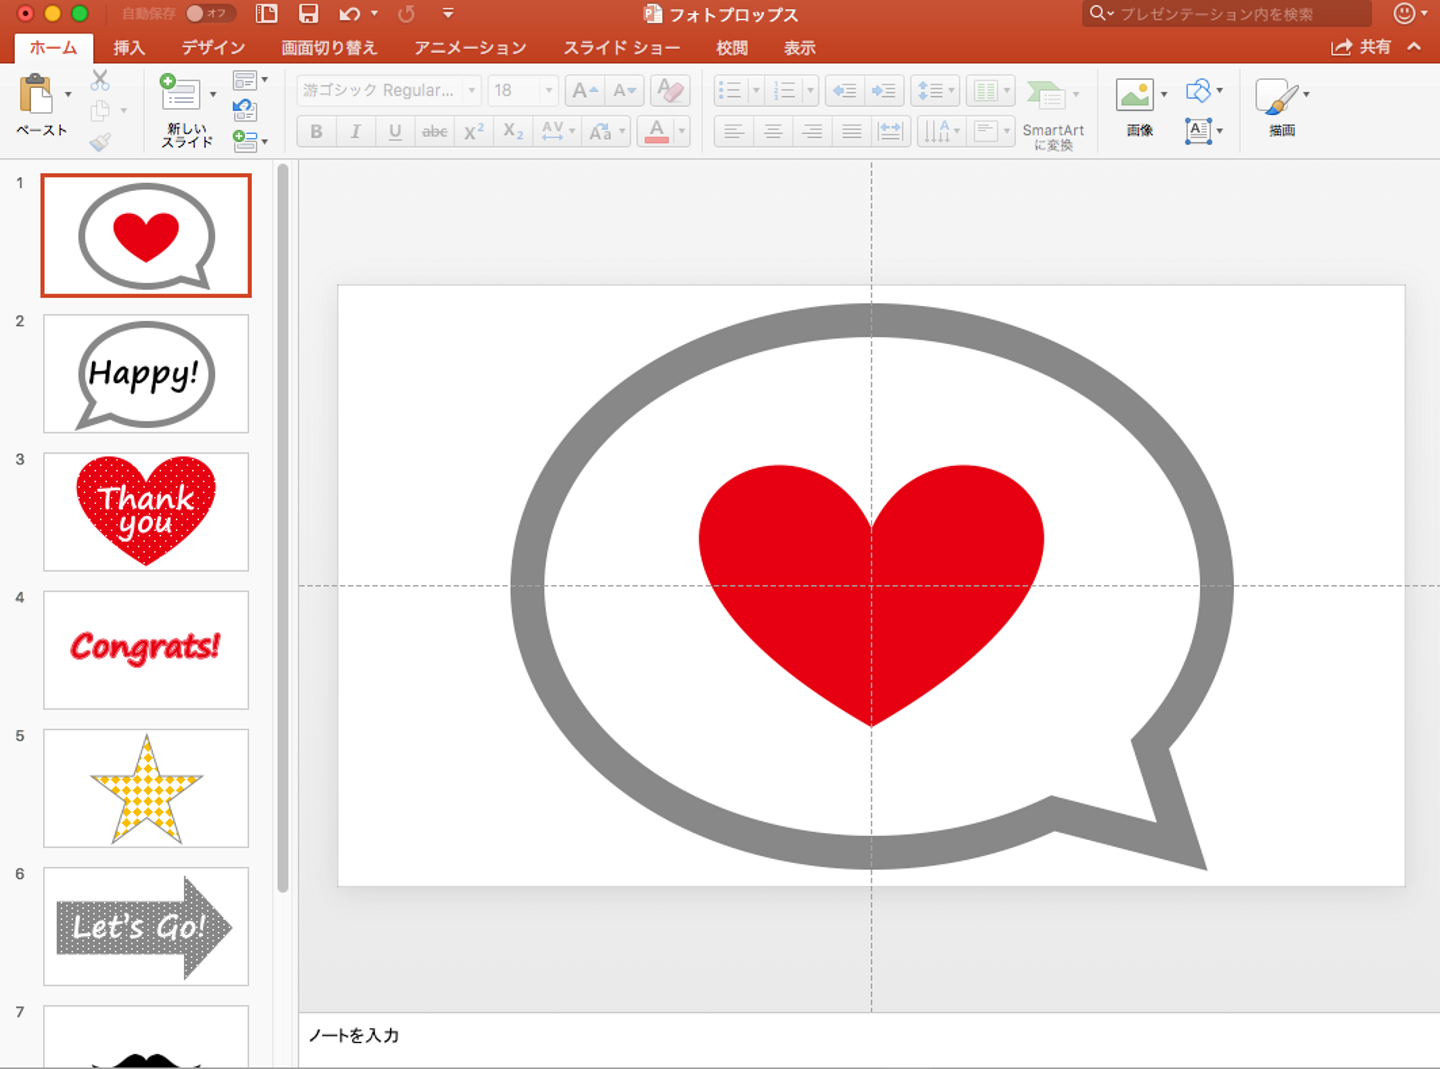This screenshot has height=1069, width=1440.
Task: Select the Happy! slide thumbnail
Action: 146,374
